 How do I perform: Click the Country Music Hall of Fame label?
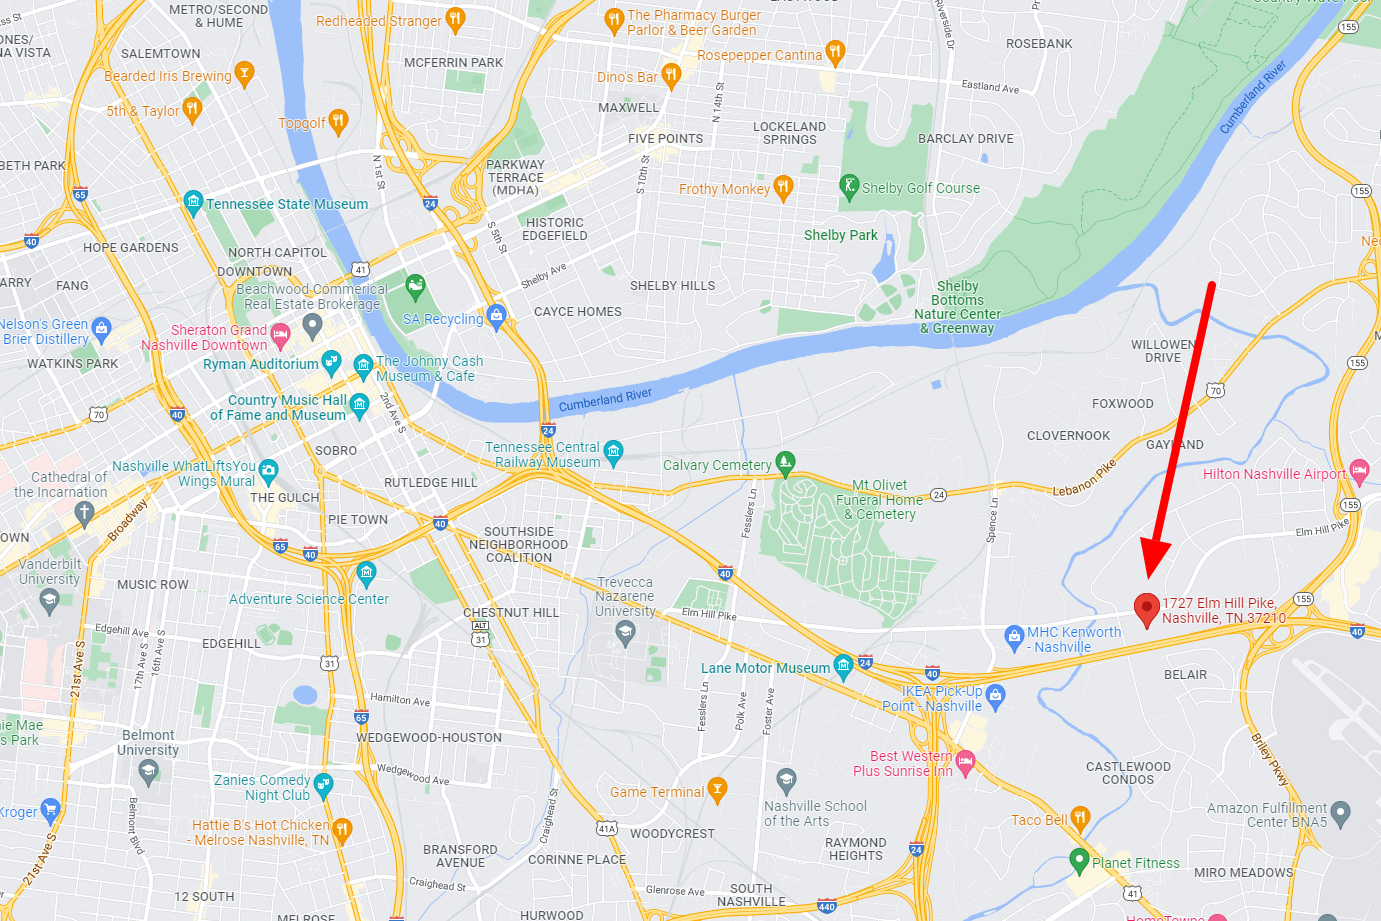point(279,407)
